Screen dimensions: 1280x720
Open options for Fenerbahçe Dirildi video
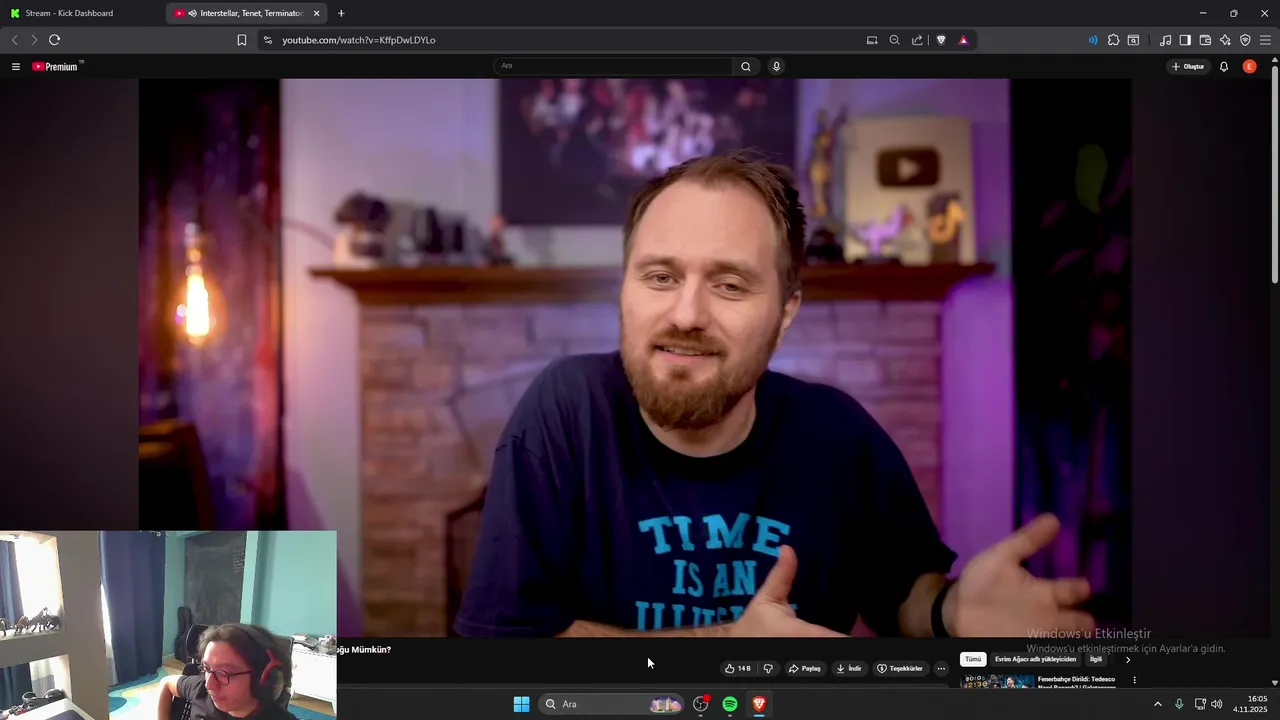(x=1134, y=680)
